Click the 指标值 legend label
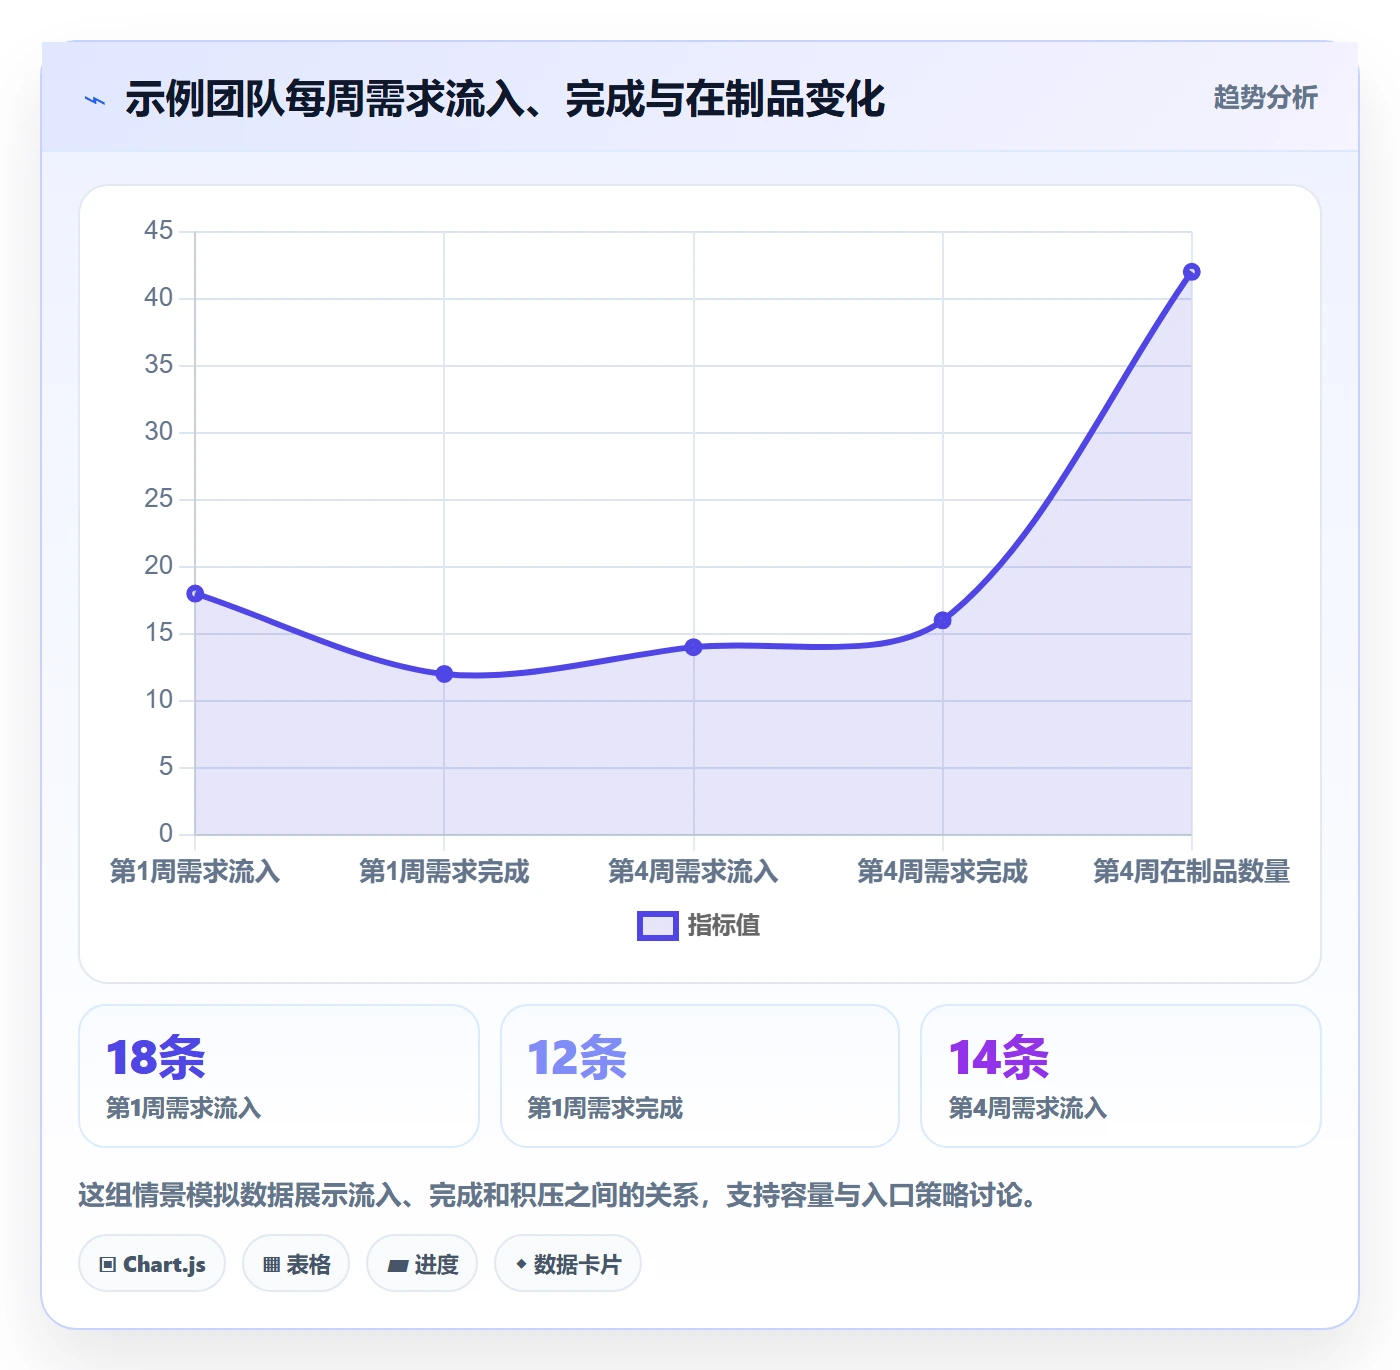1400x1370 pixels. 724,926
